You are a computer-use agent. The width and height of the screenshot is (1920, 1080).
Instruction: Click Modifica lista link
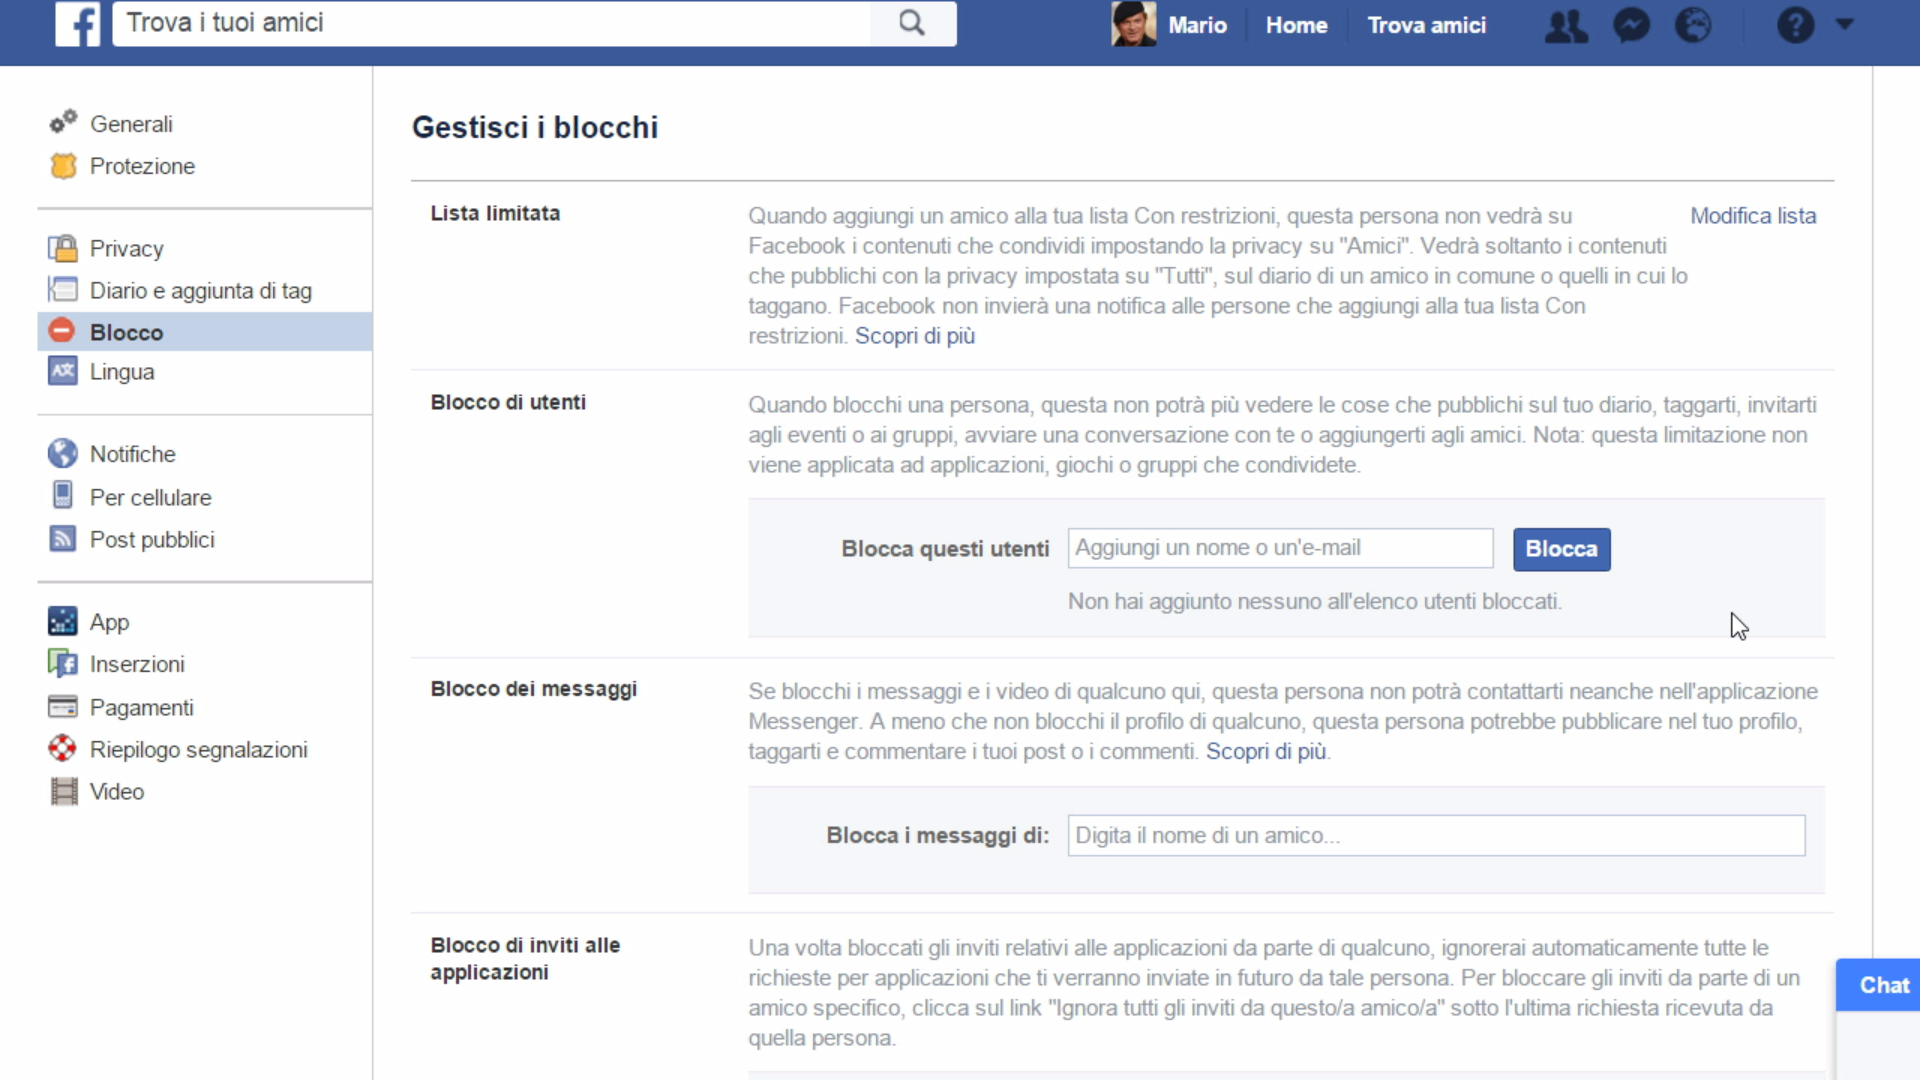point(1752,216)
